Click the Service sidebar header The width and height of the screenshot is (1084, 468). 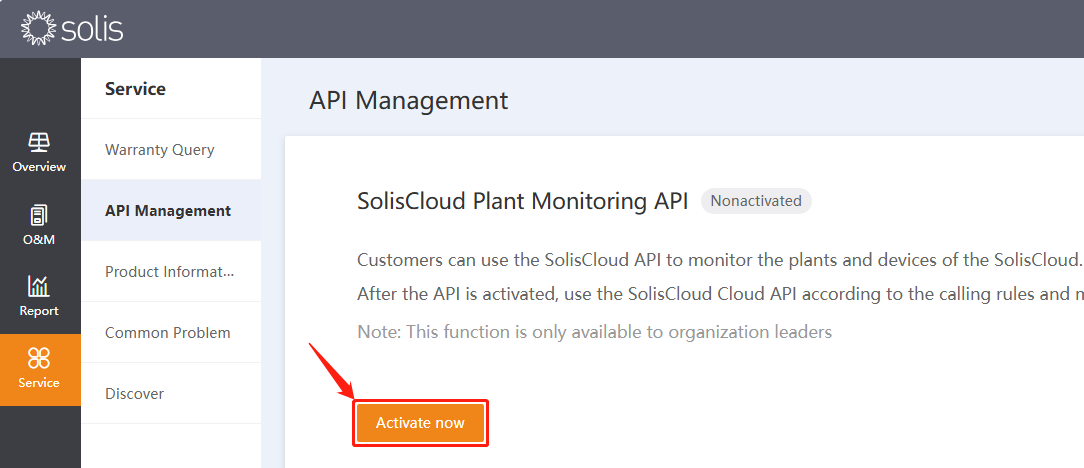(136, 88)
